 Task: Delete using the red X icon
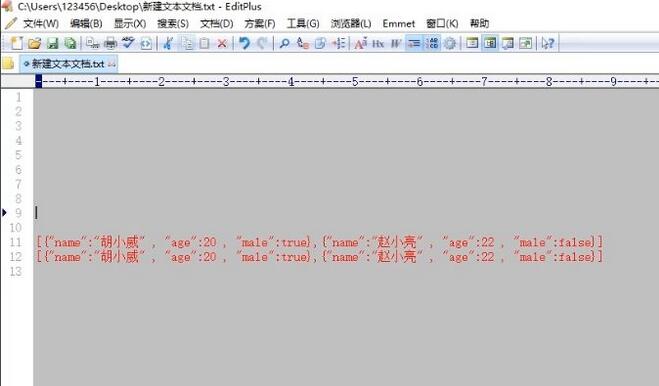(222, 43)
